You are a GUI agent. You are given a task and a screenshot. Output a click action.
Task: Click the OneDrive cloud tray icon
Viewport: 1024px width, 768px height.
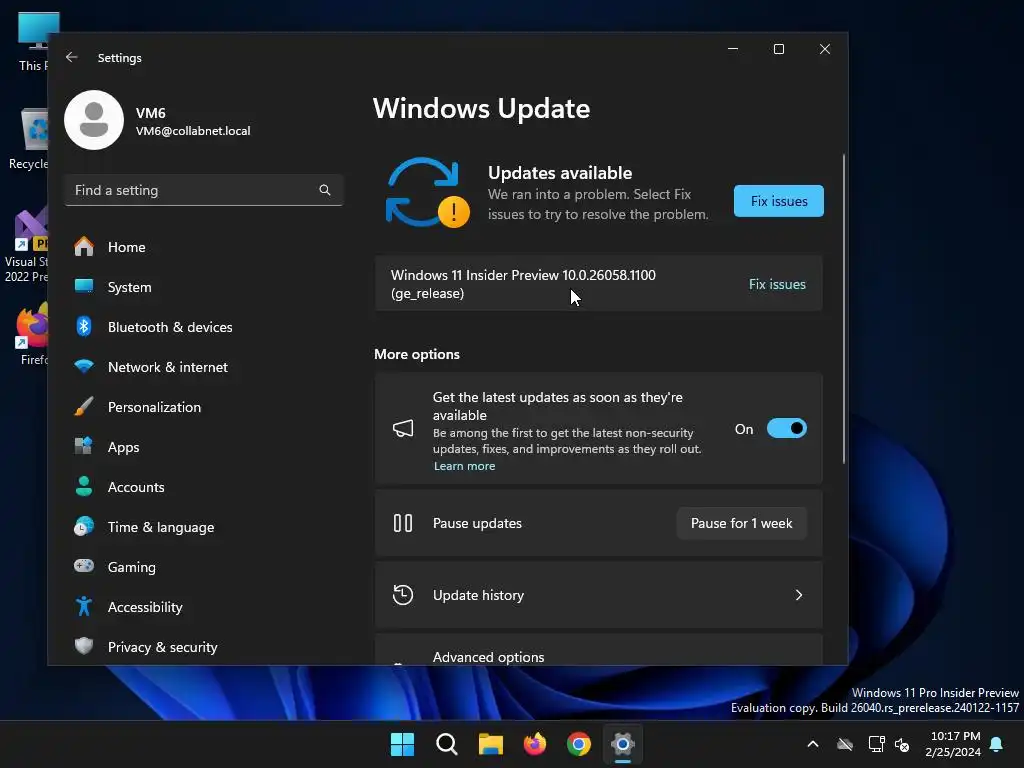pyautogui.click(x=845, y=744)
